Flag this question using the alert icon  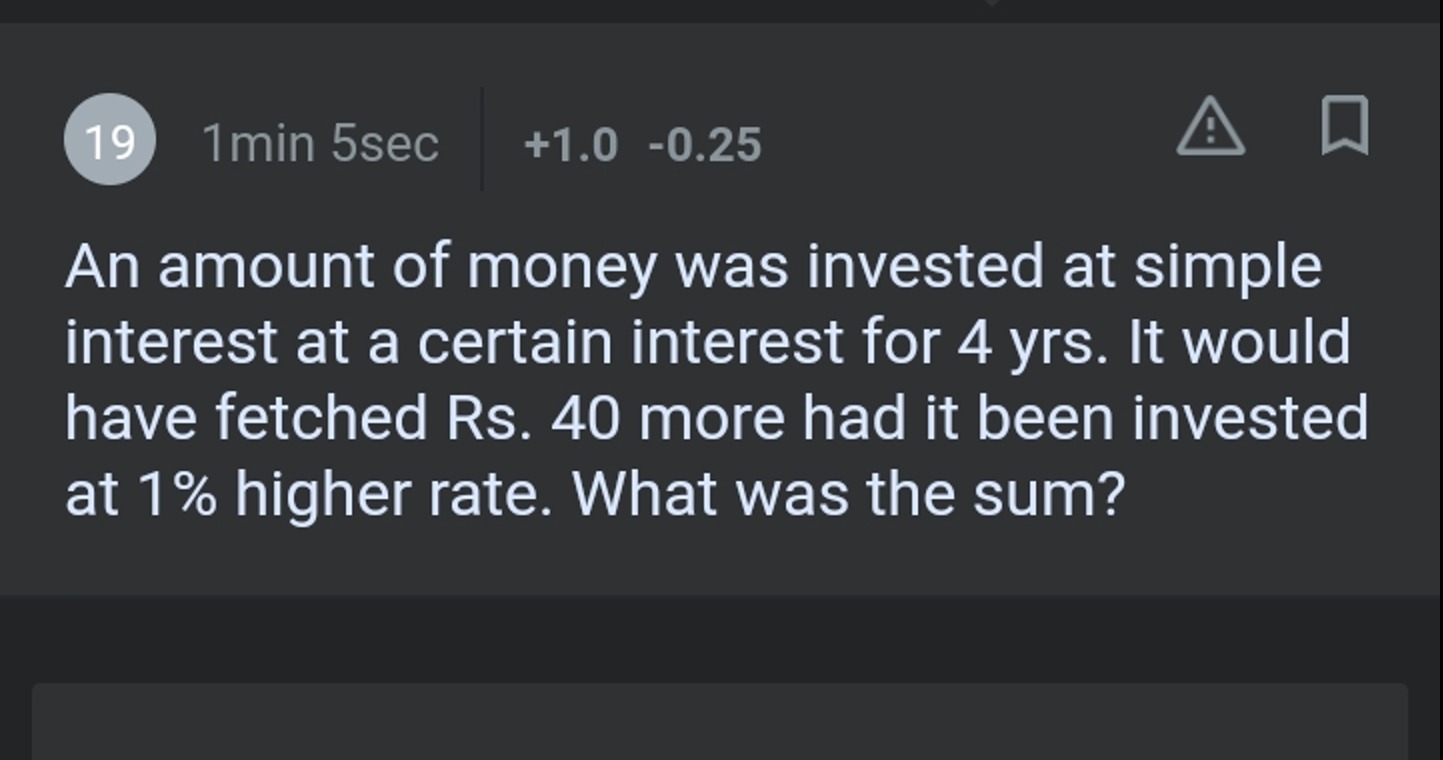click(x=1210, y=127)
